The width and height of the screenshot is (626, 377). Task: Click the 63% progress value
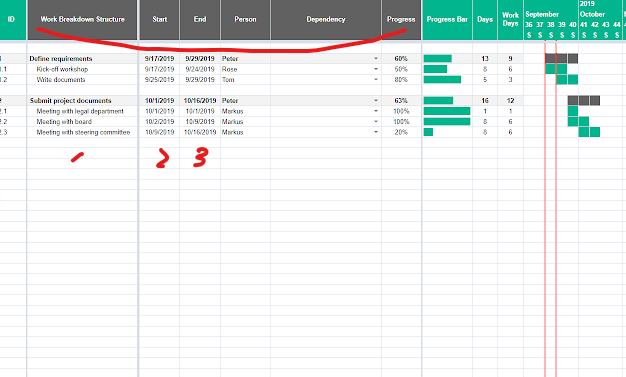click(x=401, y=101)
